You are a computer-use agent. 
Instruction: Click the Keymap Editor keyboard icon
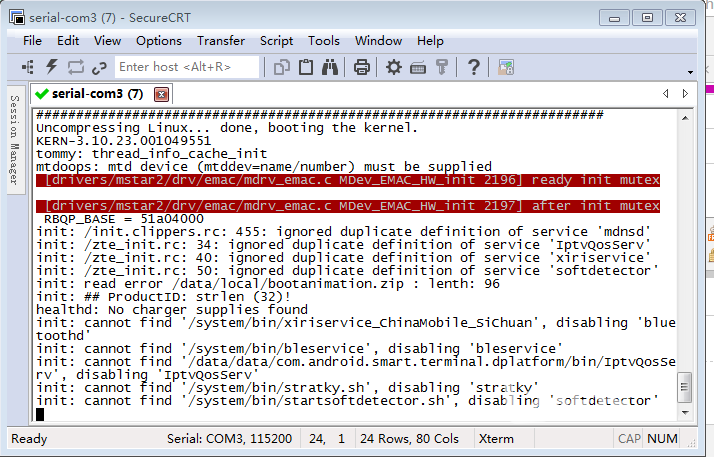point(418,68)
